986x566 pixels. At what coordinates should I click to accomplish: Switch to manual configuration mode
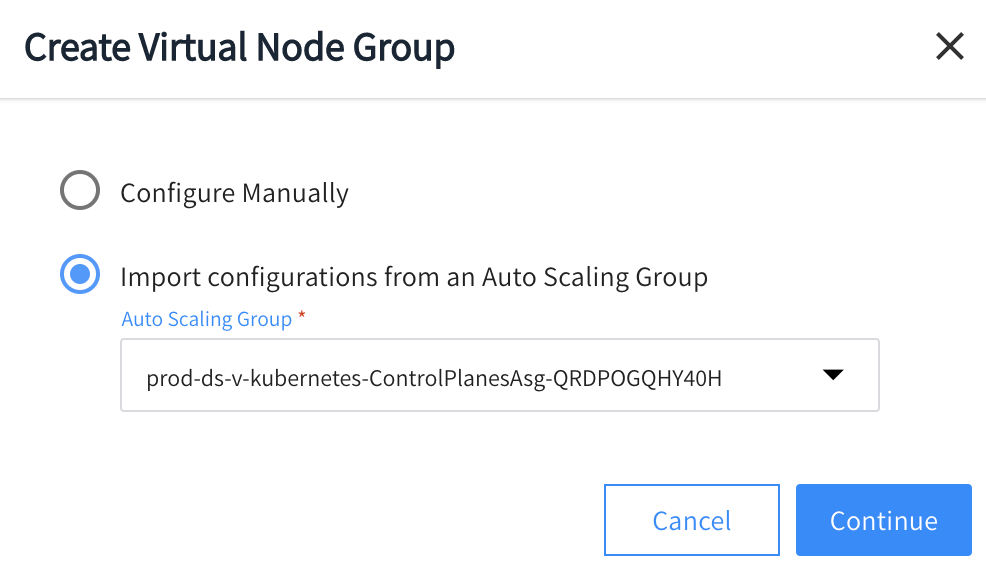(x=80, y=191)
